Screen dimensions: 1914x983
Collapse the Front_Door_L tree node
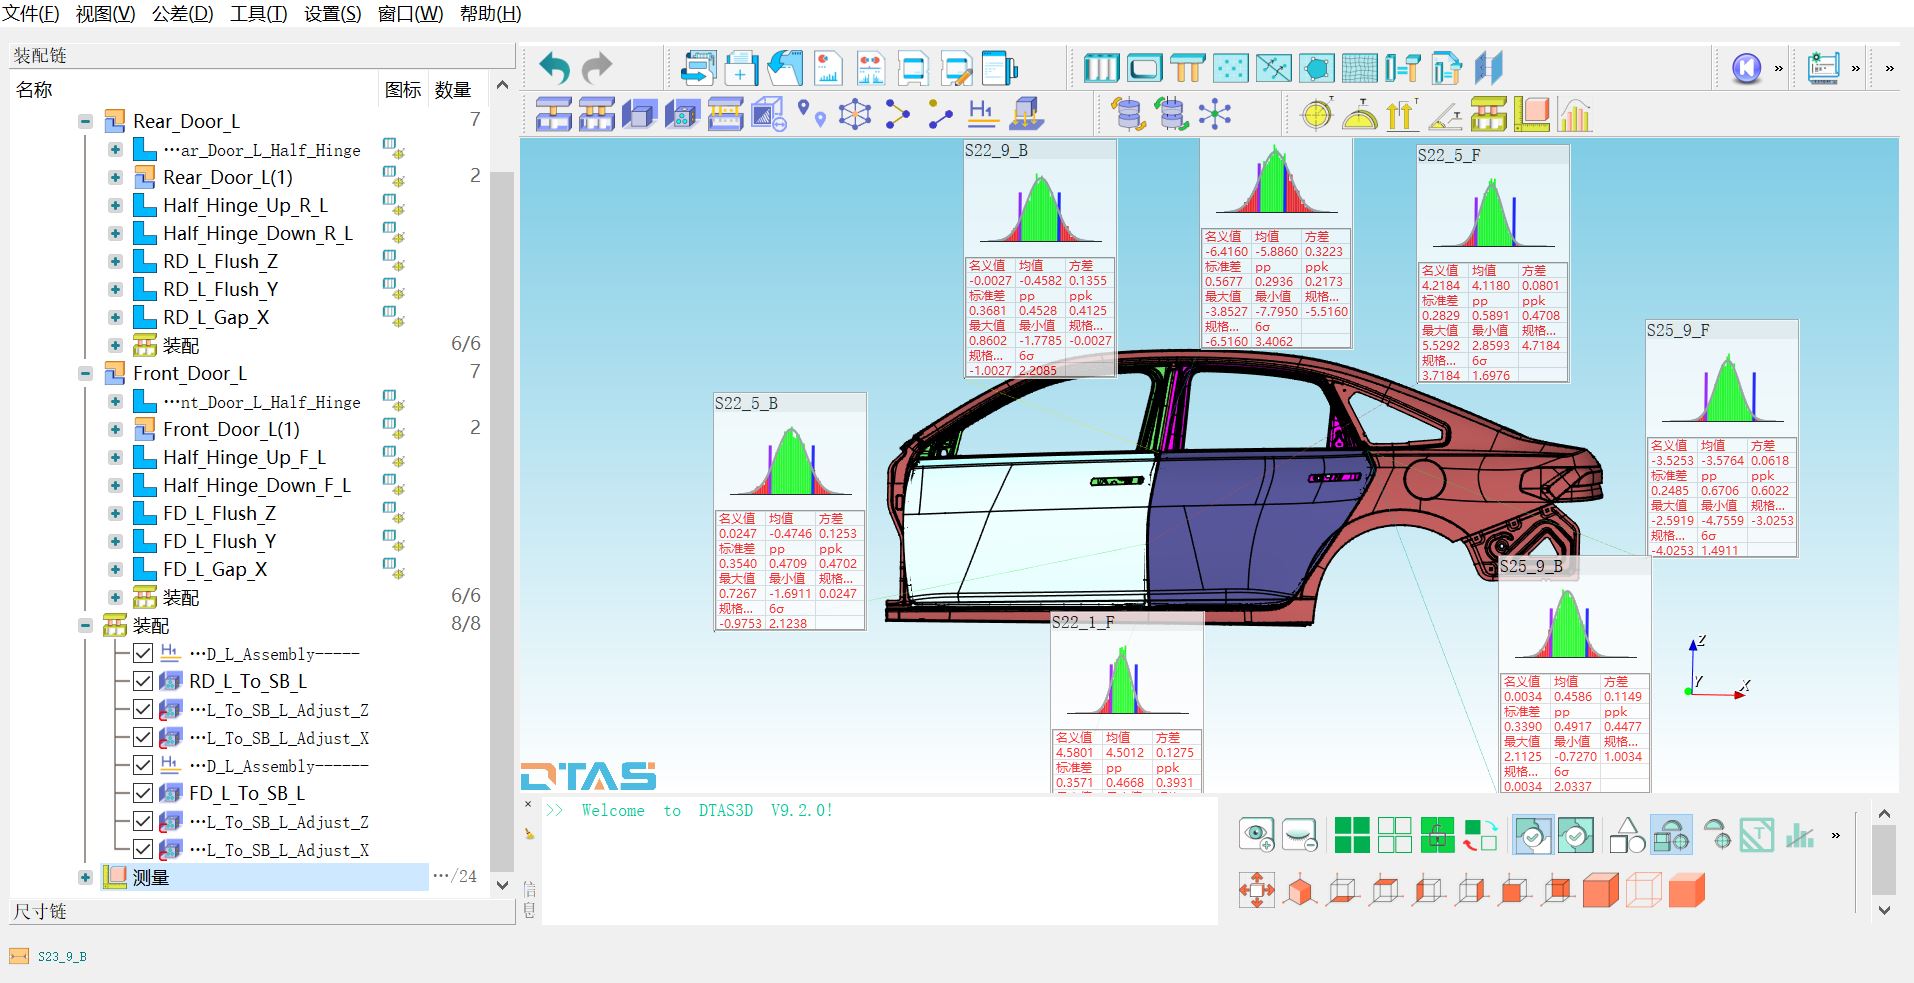pyautogui.click(x=85, y=373)
